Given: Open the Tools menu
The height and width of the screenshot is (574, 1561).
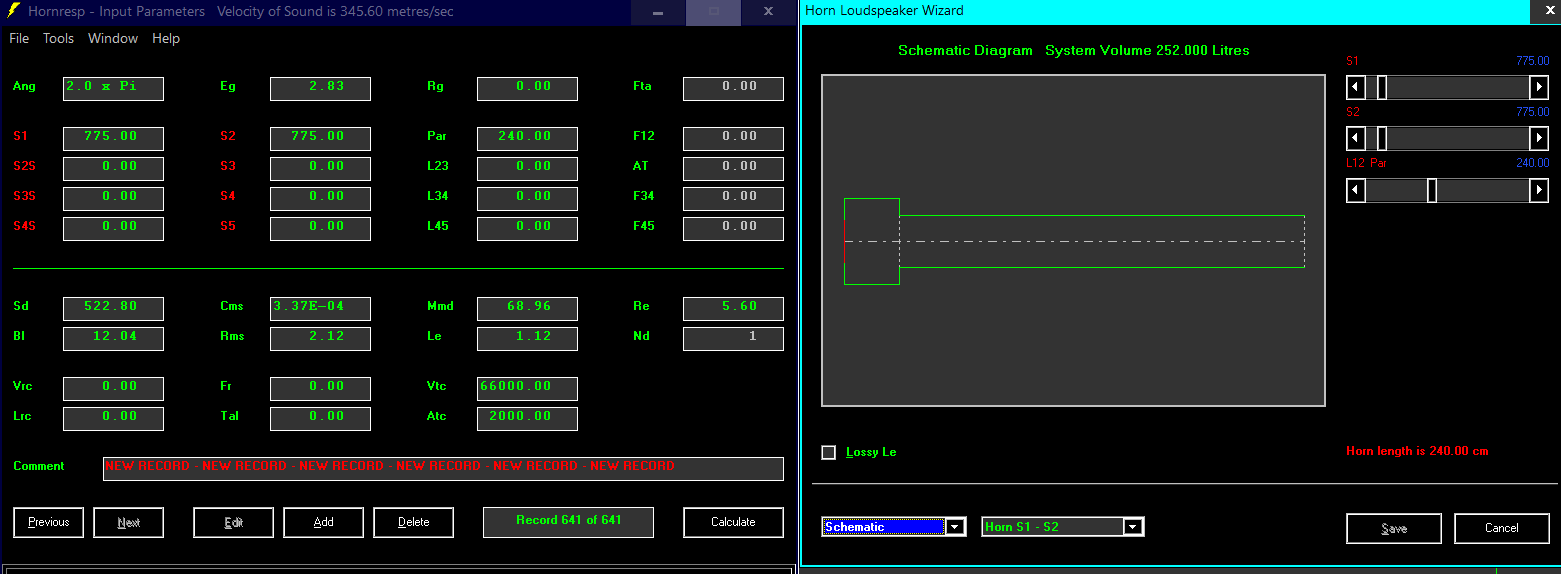Looking at the screenshot, I should tap(58, 38).
